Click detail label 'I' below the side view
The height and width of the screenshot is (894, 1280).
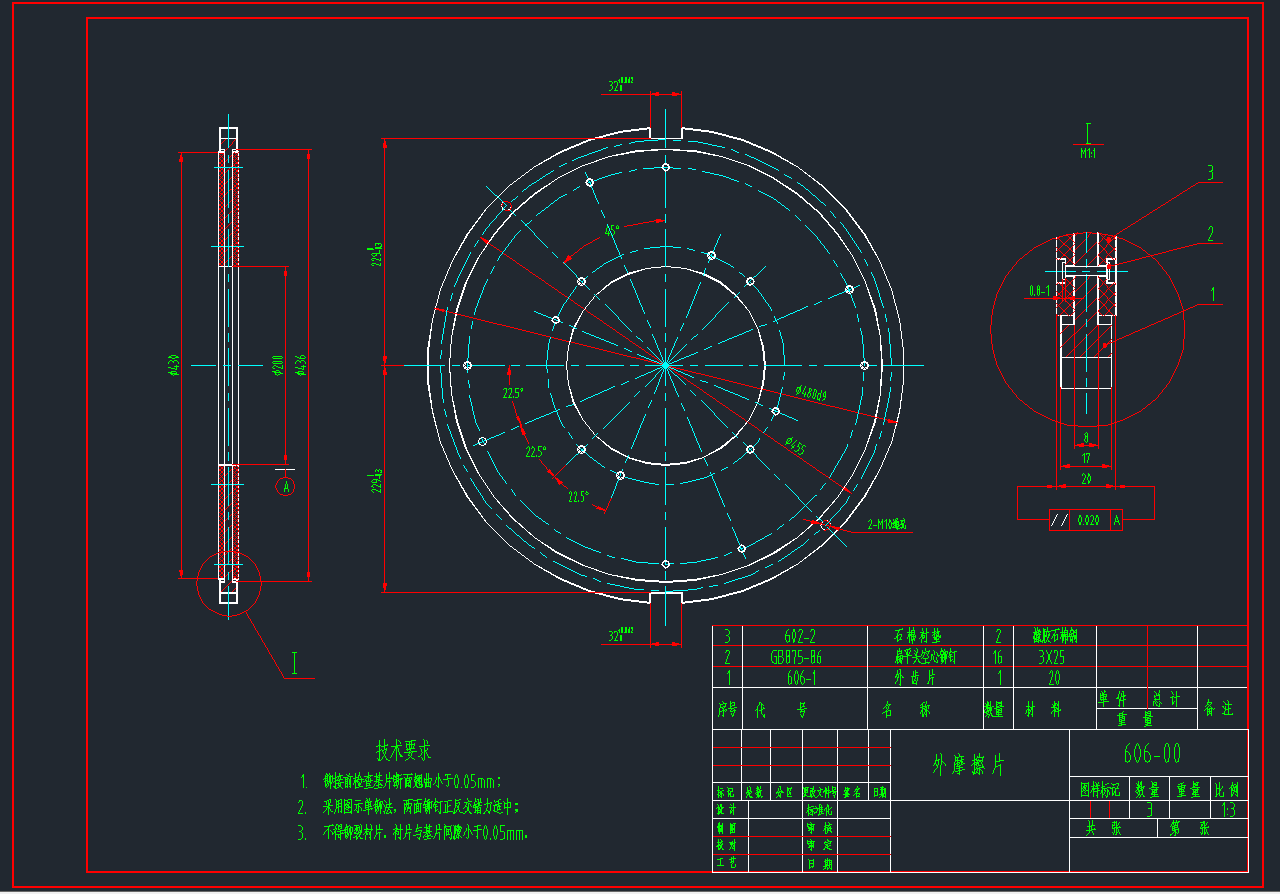[x=294, y=662]
